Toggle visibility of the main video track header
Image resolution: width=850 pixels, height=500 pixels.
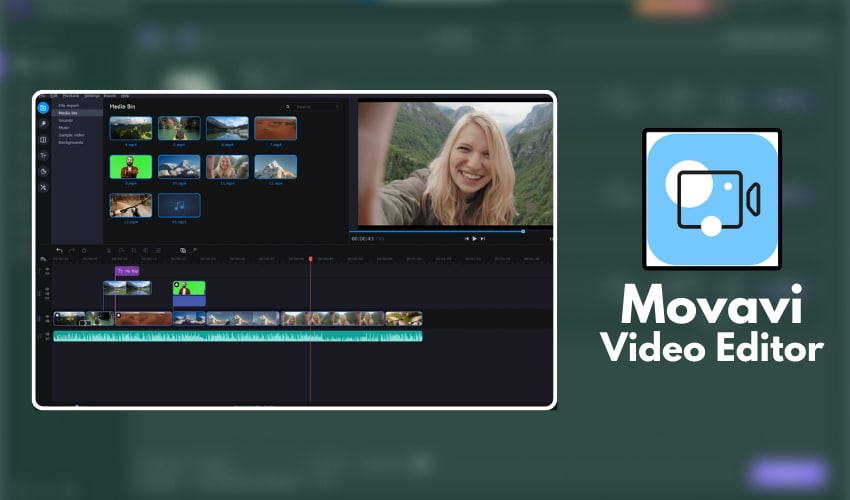pos(47,316)
